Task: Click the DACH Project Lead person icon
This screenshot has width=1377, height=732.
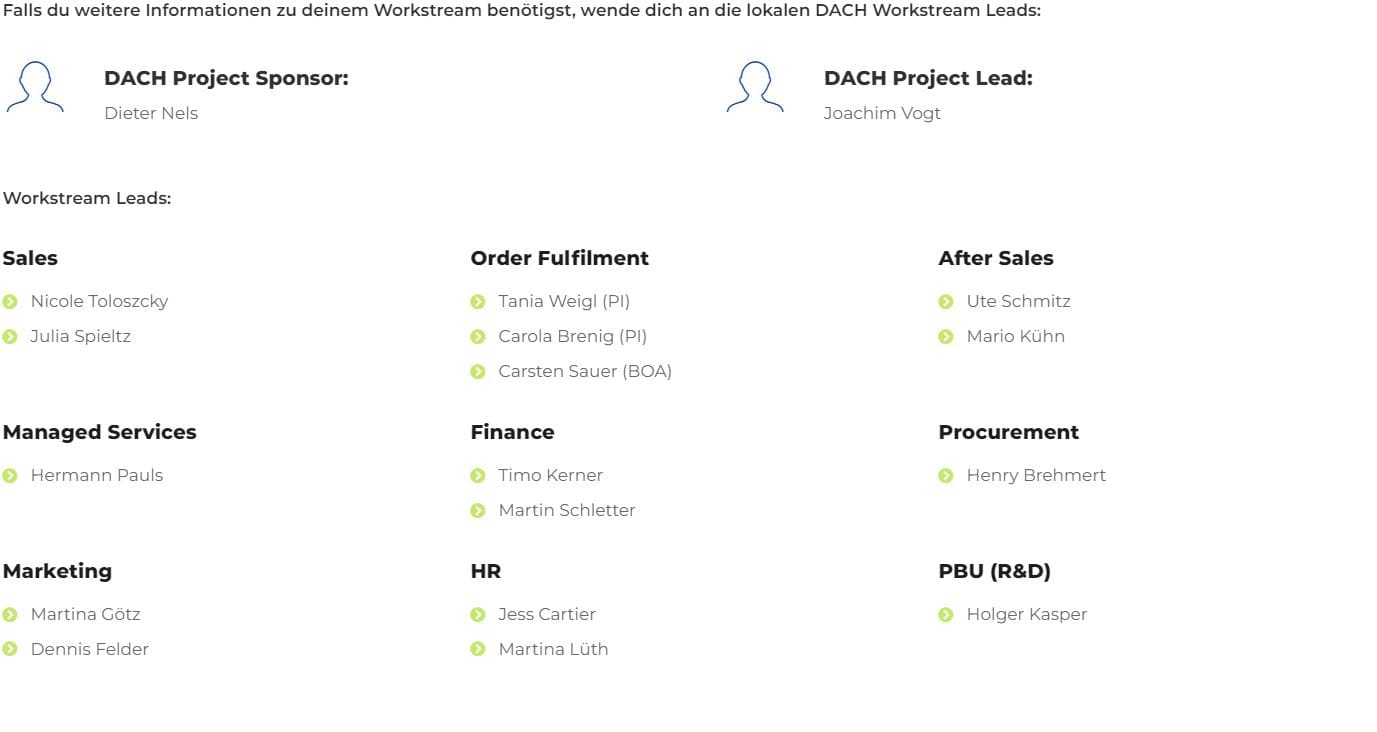Action: pyautogui.click(x=755, y=87)
